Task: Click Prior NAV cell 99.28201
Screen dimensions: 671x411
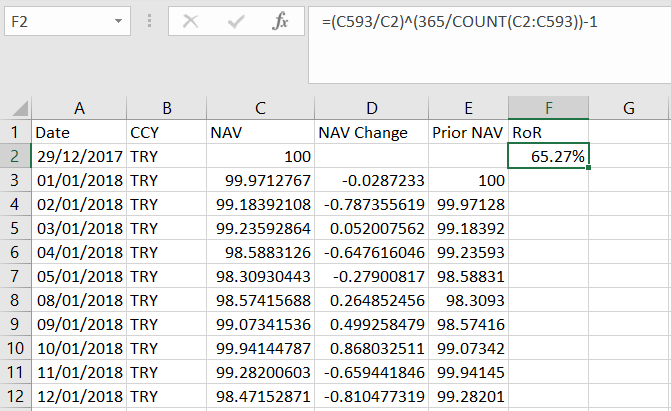Action: click(x=468, y=396)
